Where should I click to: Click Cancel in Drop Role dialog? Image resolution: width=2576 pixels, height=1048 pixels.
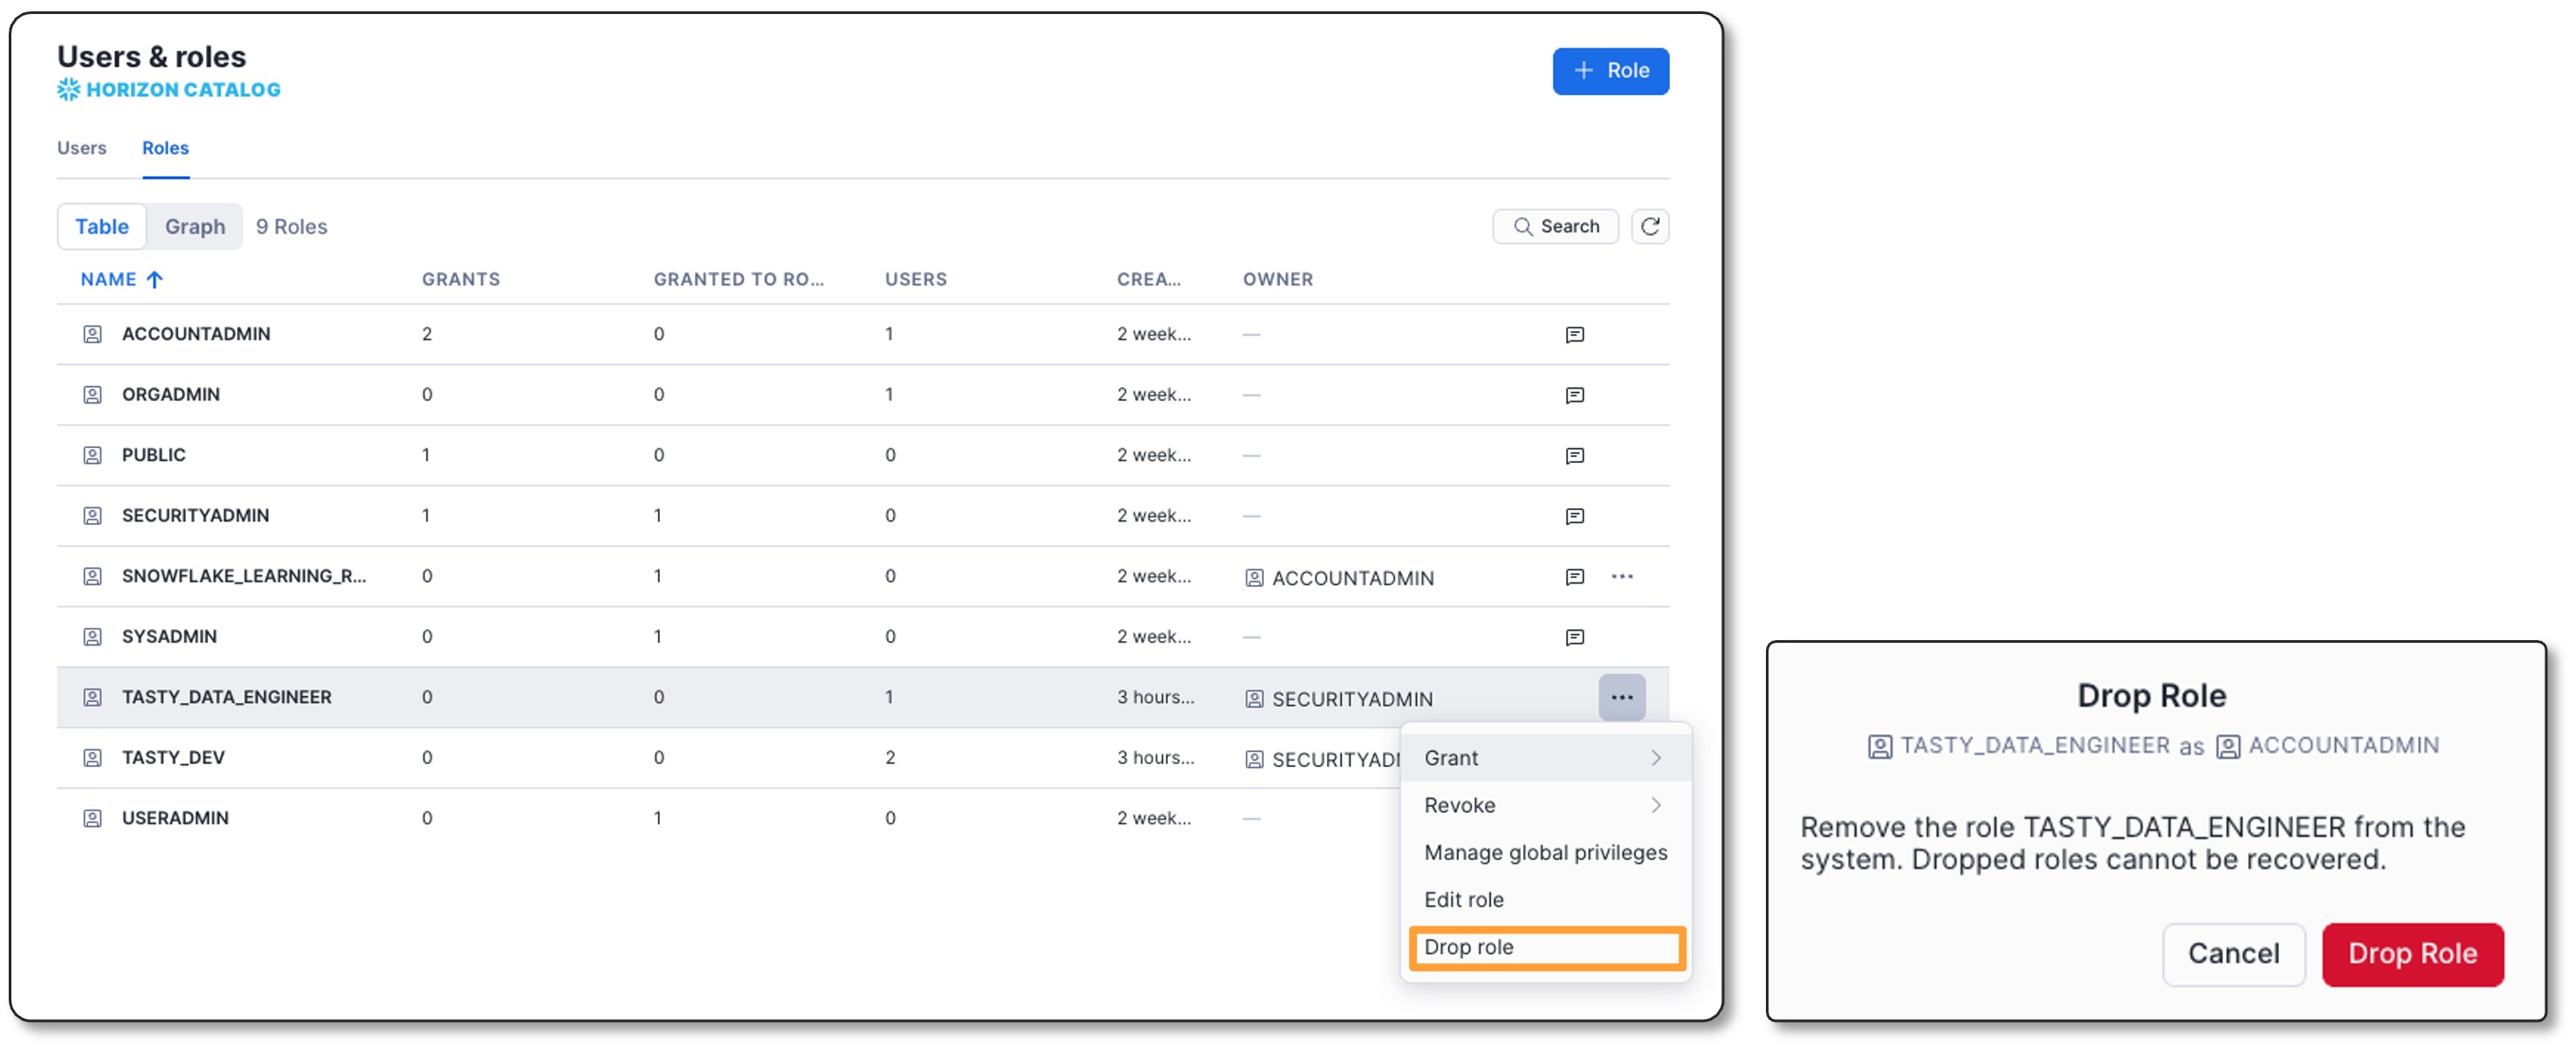tap(2233, 953)
